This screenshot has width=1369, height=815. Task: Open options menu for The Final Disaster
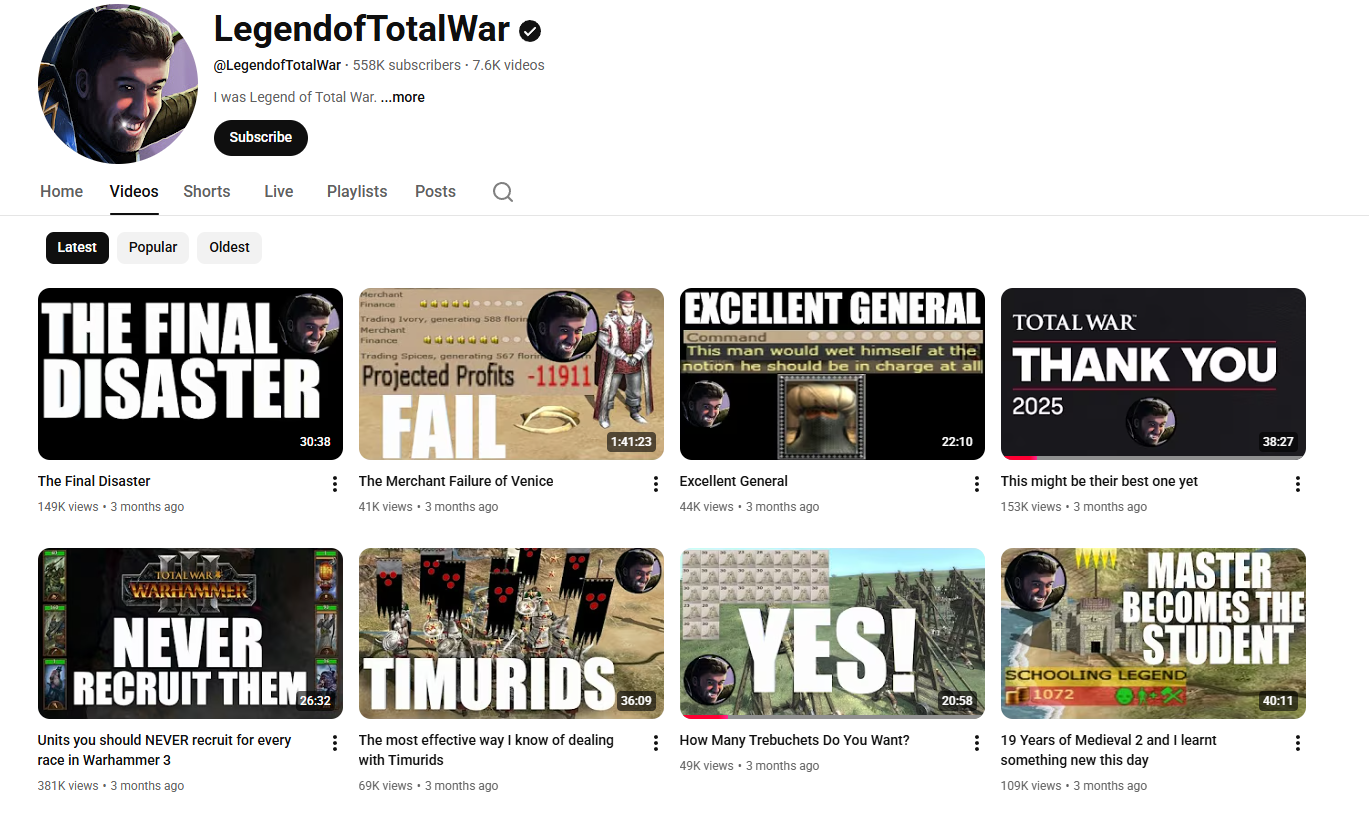point(335,484)
